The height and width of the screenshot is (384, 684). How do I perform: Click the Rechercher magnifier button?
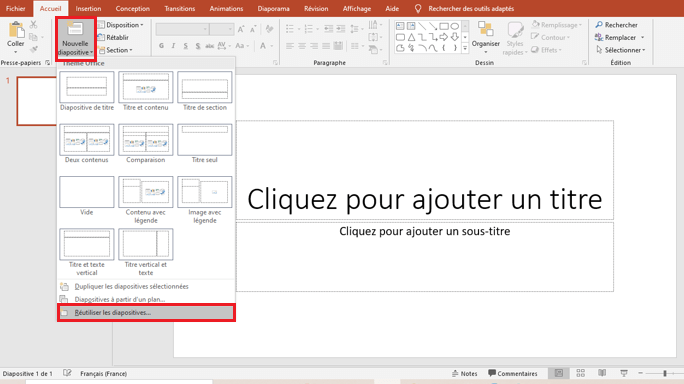(x=616, y=25)
